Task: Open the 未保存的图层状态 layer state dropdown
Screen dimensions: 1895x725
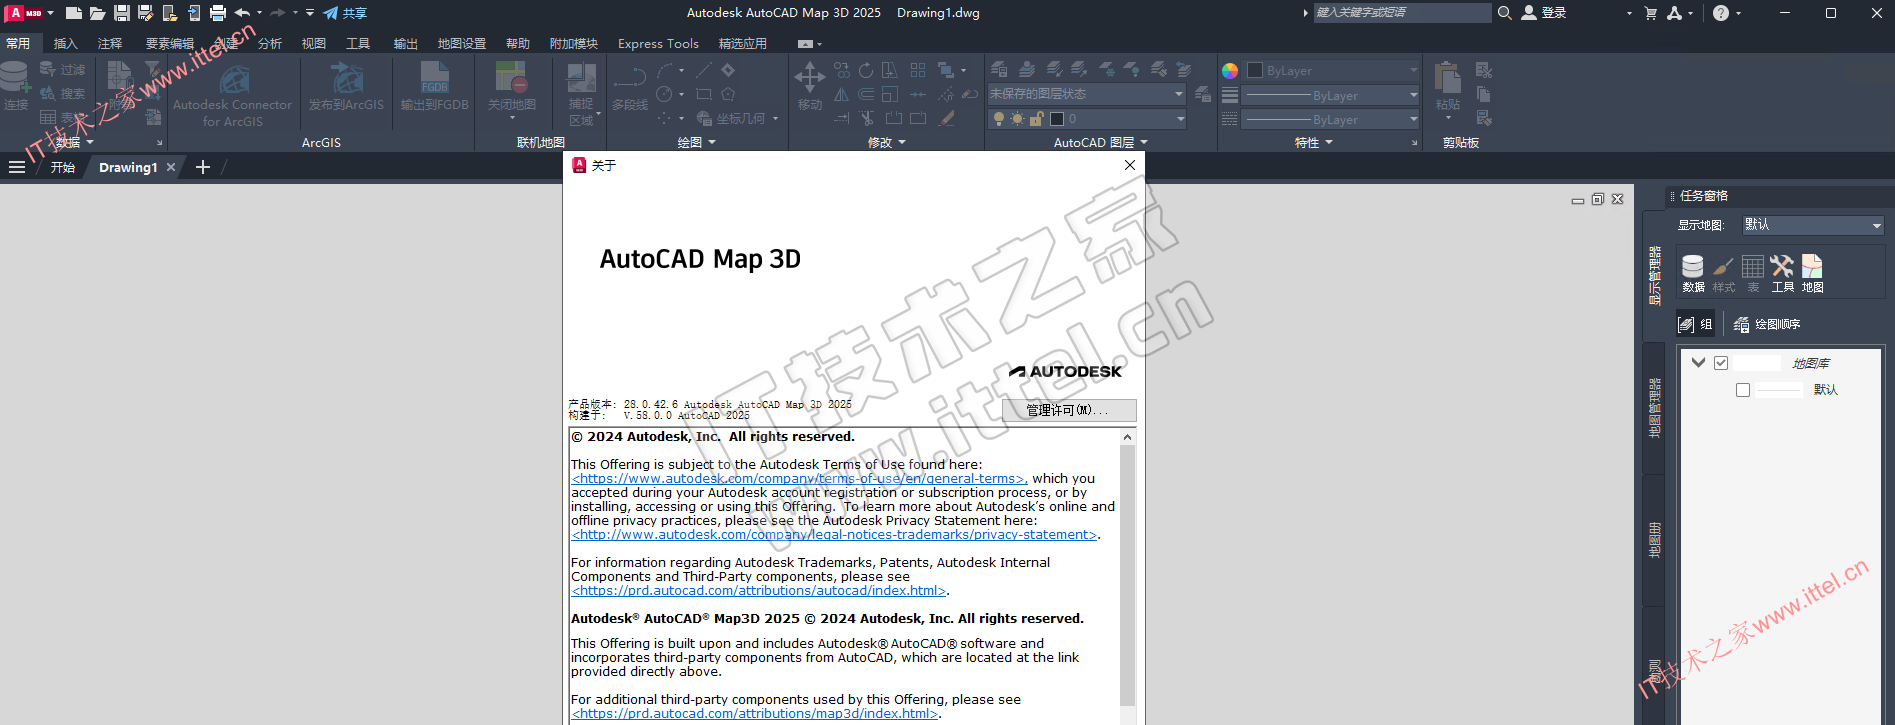Action: click(1086, 94)
